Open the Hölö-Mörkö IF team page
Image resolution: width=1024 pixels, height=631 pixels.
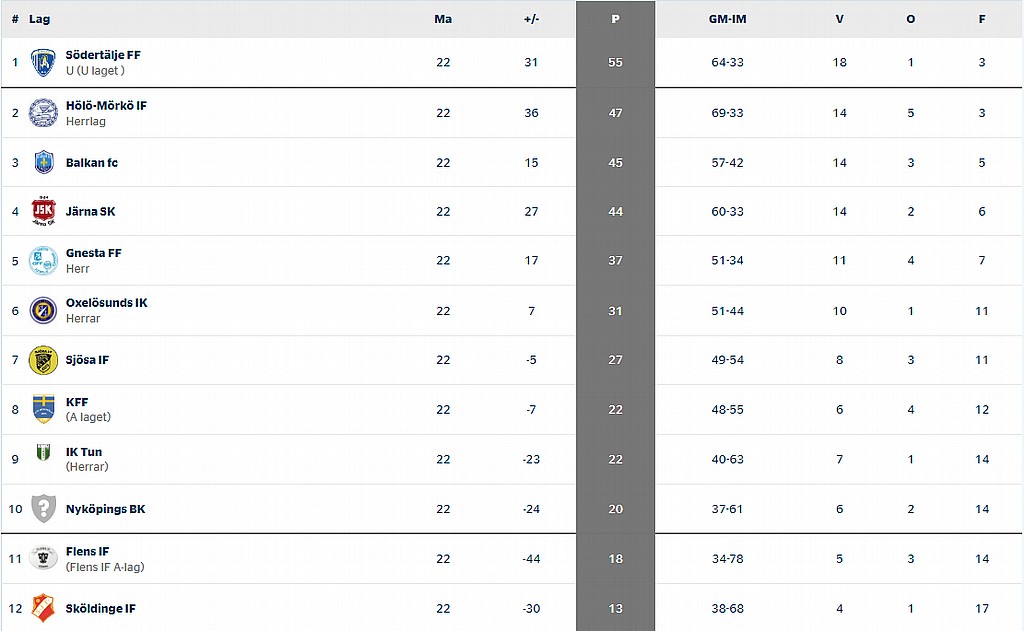(x=106, y=105)
